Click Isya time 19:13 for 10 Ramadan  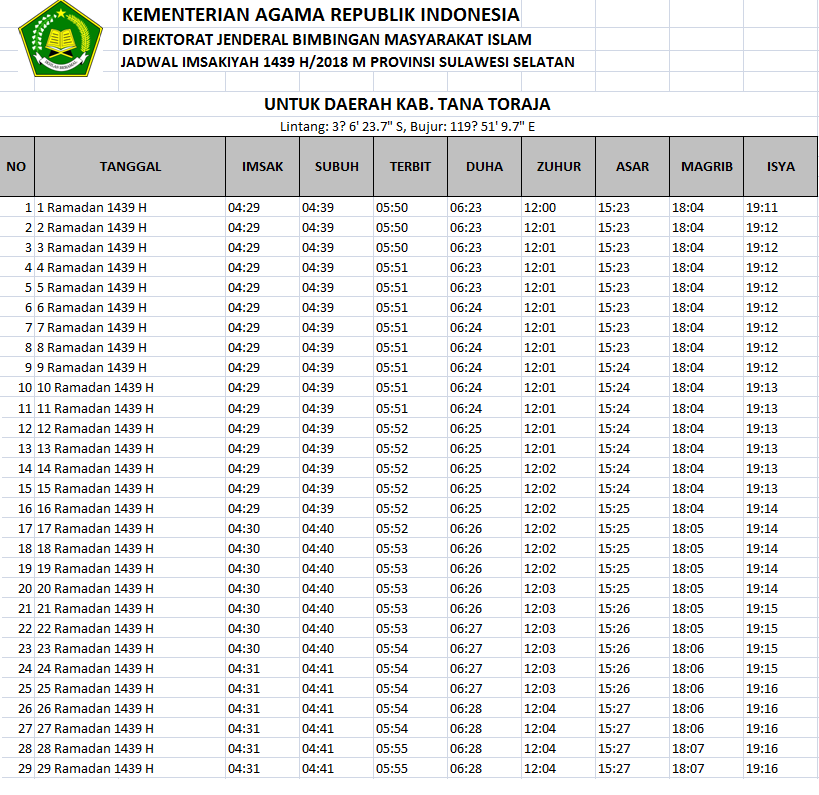tap(780, 388)
